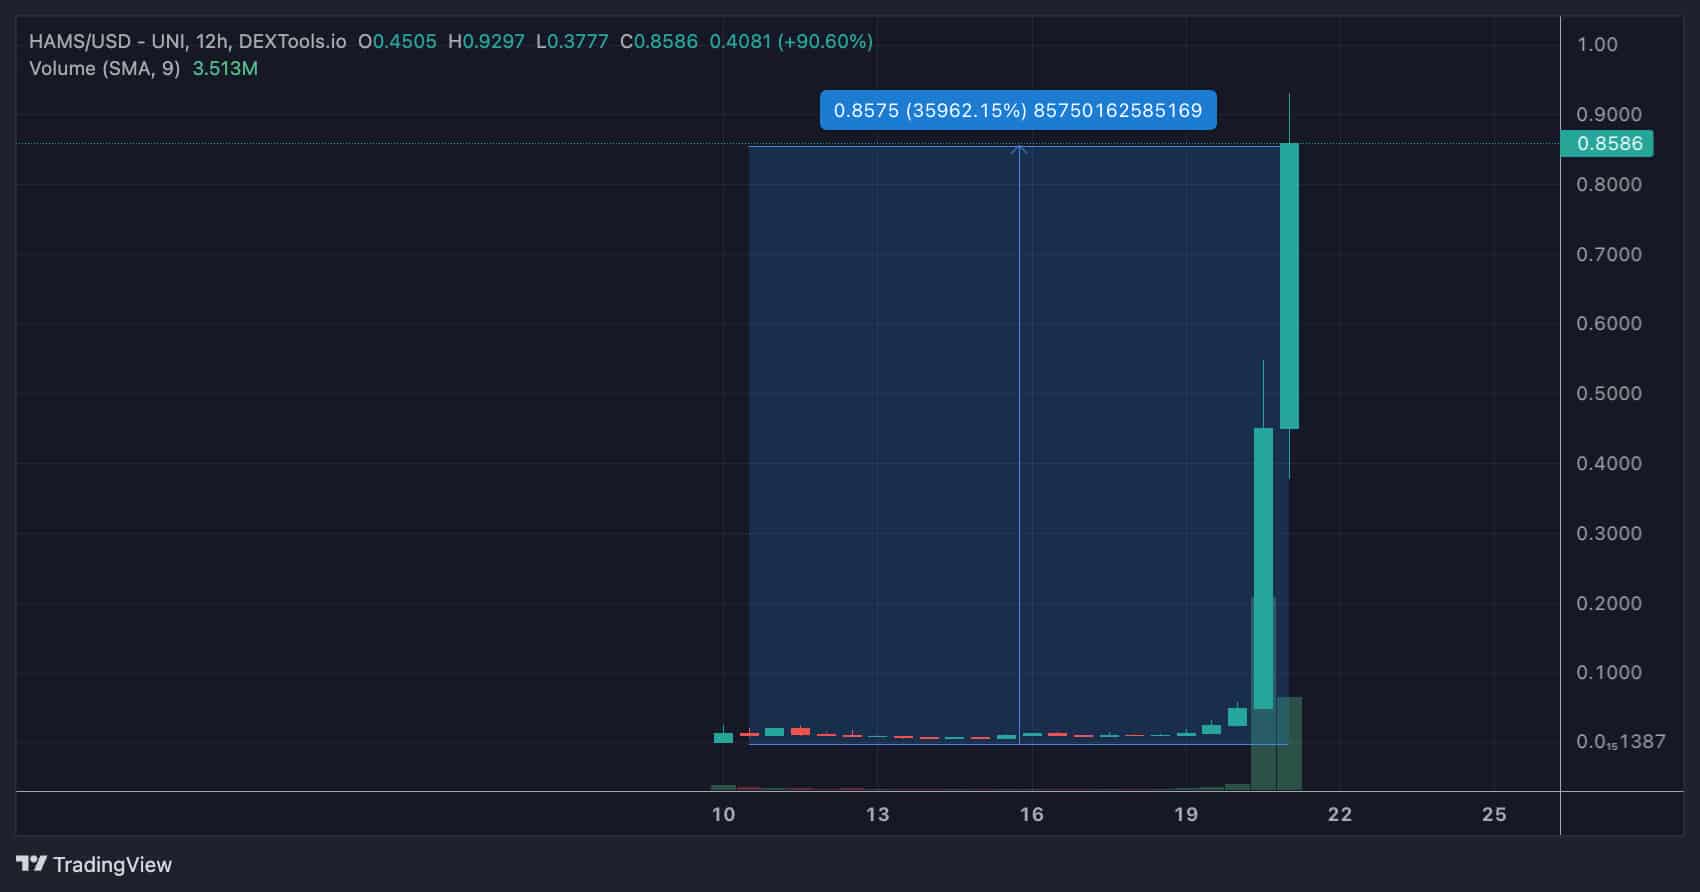
Task: Click the TradingView logo icon
Action: 31,864
